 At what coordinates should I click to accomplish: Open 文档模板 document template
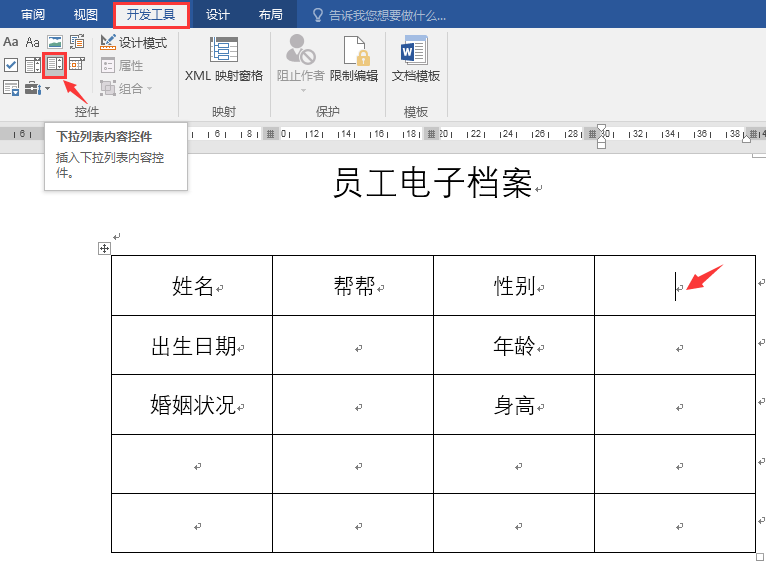point(416,59)
